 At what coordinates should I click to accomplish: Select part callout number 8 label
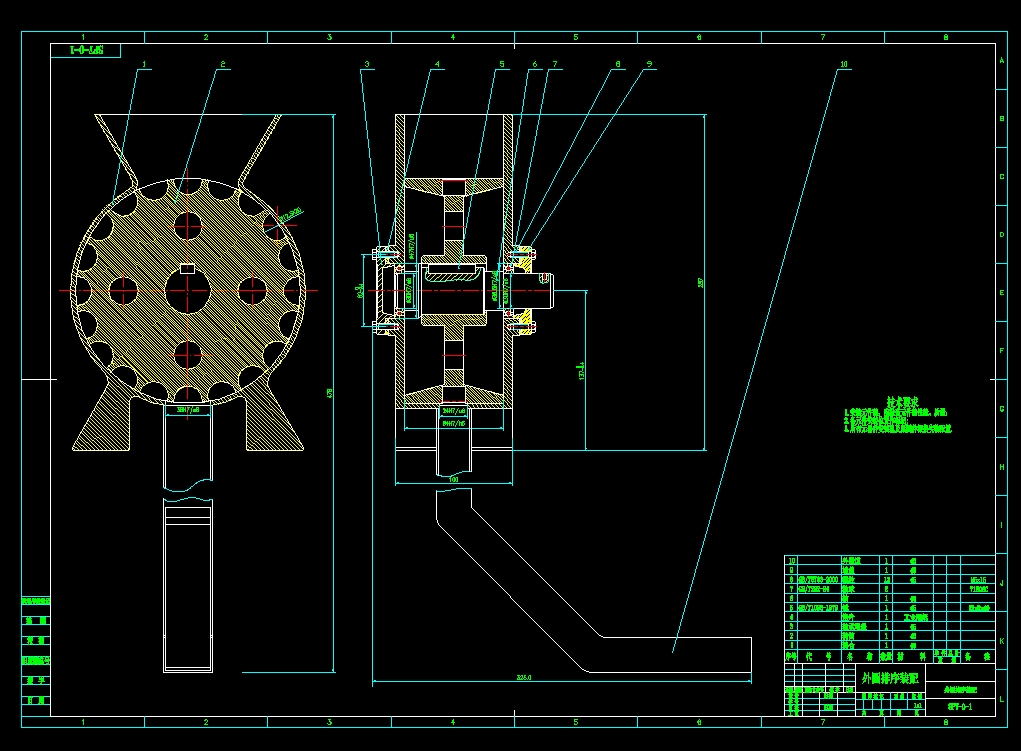click(618, 64)
